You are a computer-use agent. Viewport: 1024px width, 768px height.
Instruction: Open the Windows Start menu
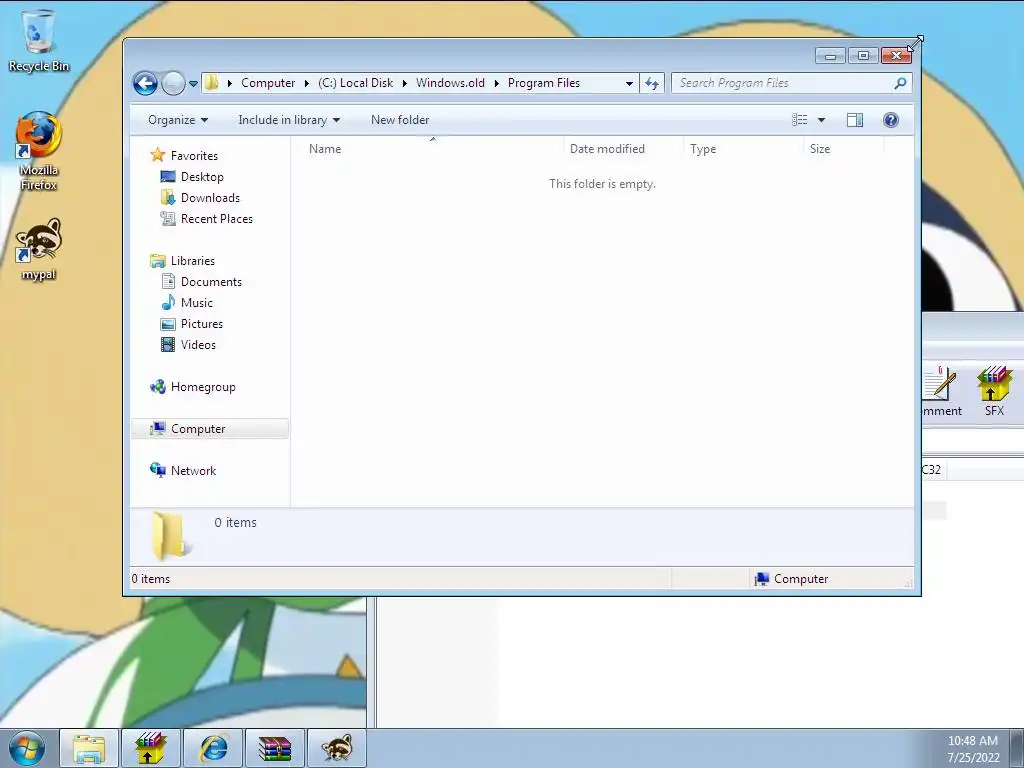[27, 748]
